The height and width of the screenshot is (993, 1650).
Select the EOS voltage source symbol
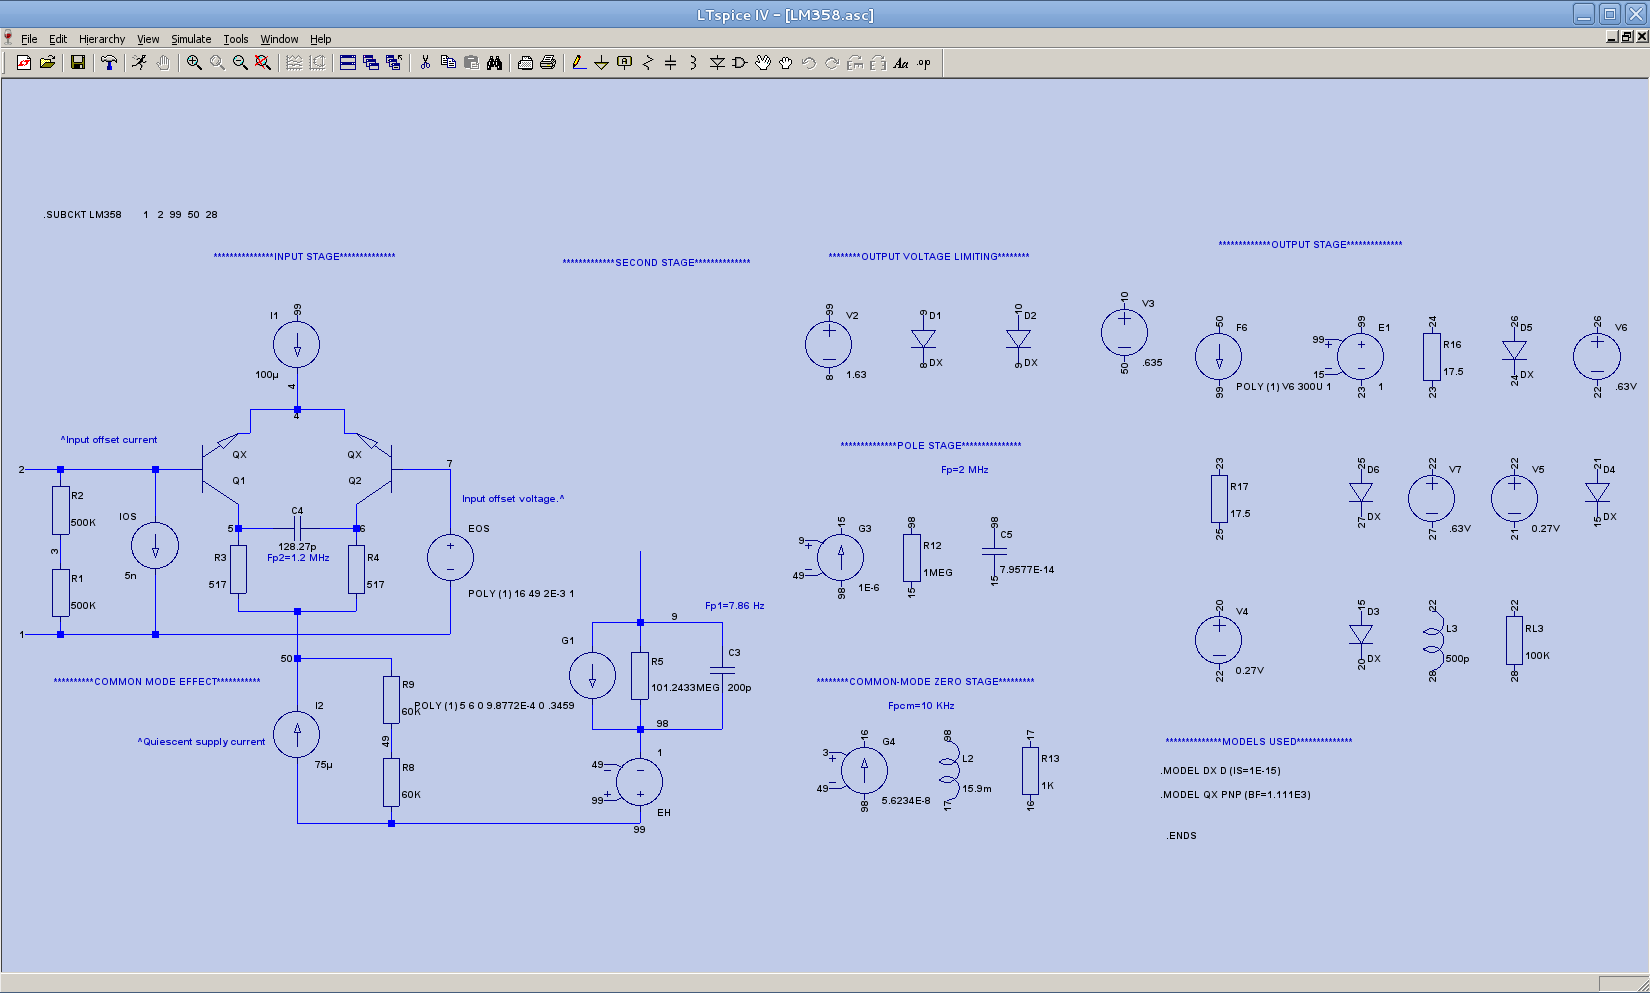click(x=450, y=558)
